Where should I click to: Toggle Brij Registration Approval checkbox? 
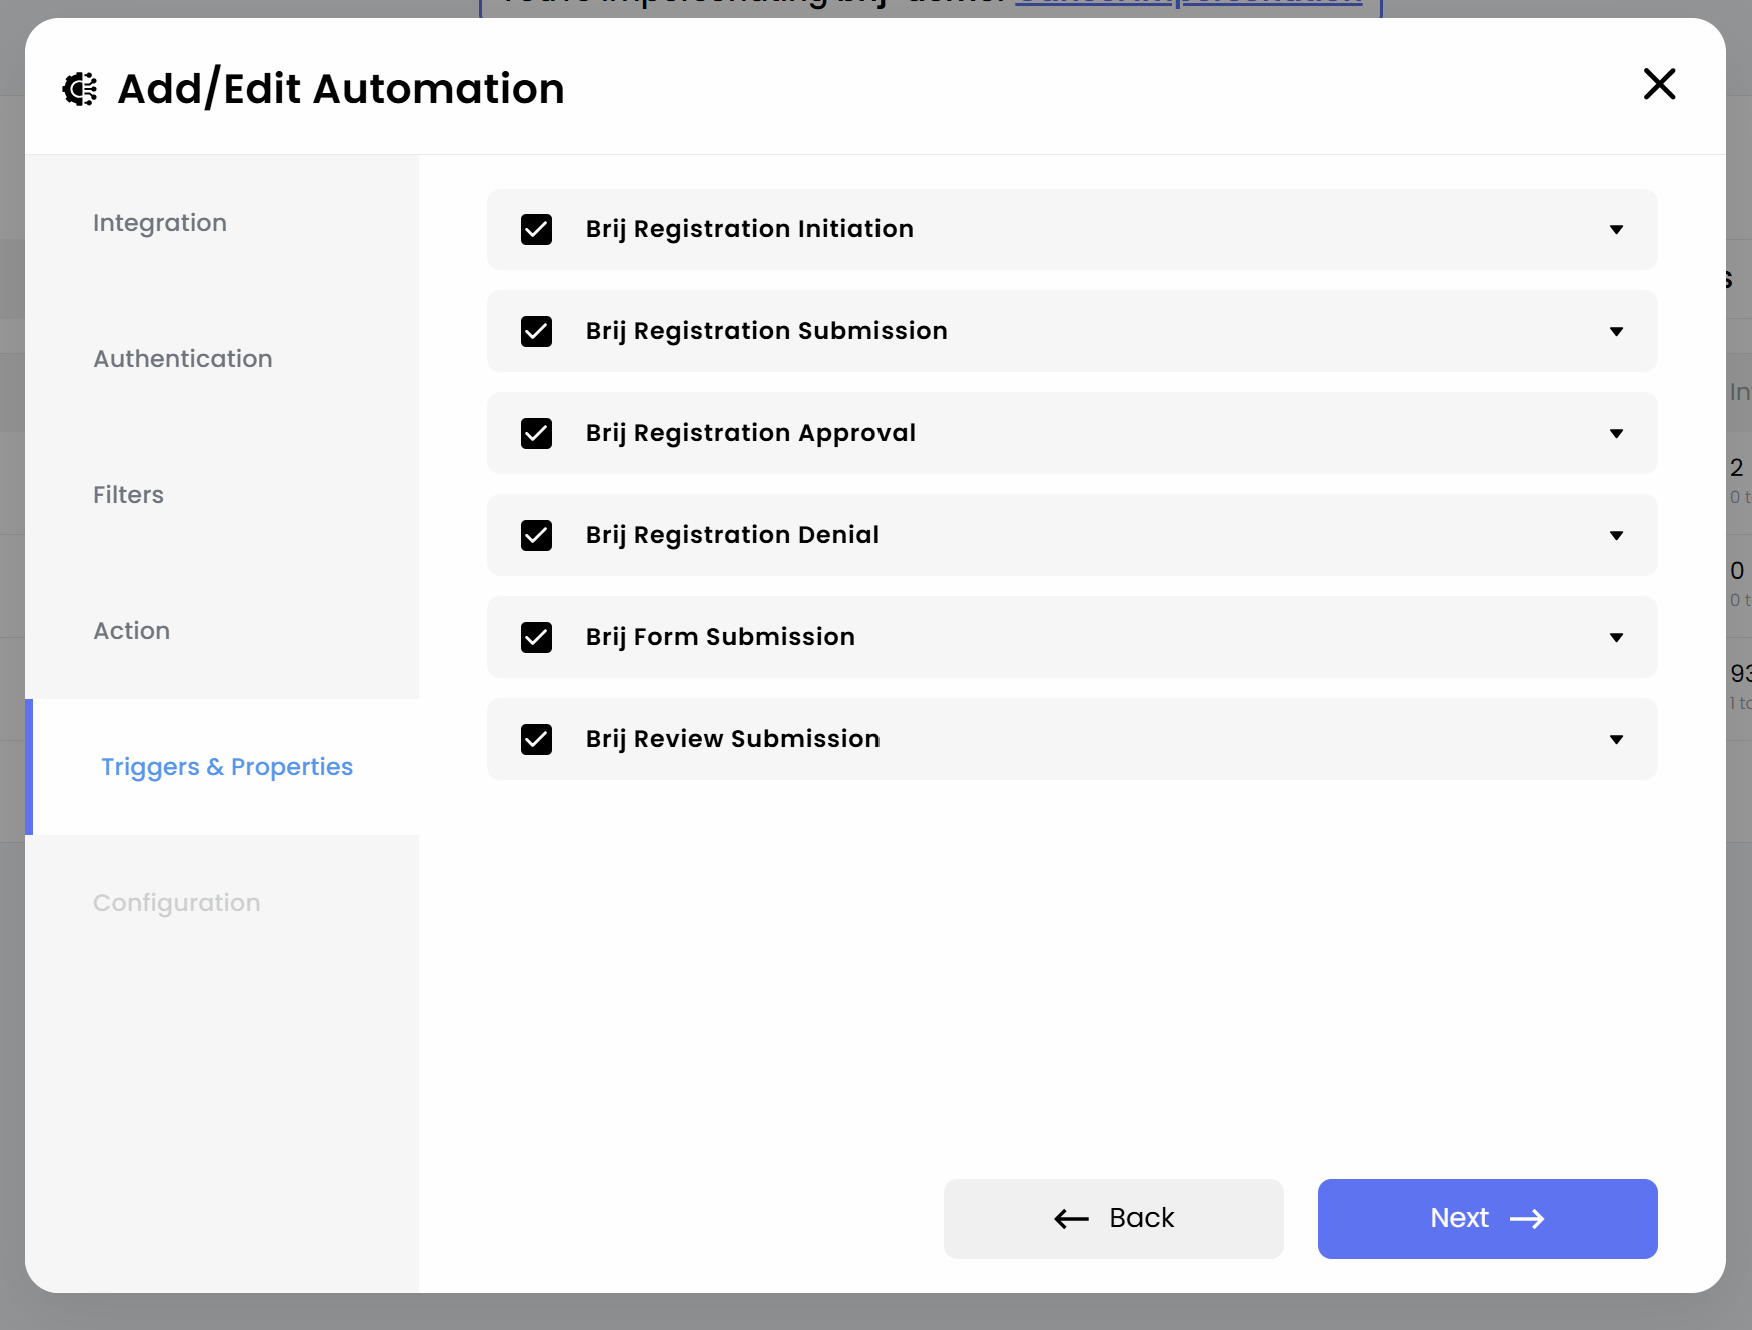pyautogui.click(x=537, y=434)
